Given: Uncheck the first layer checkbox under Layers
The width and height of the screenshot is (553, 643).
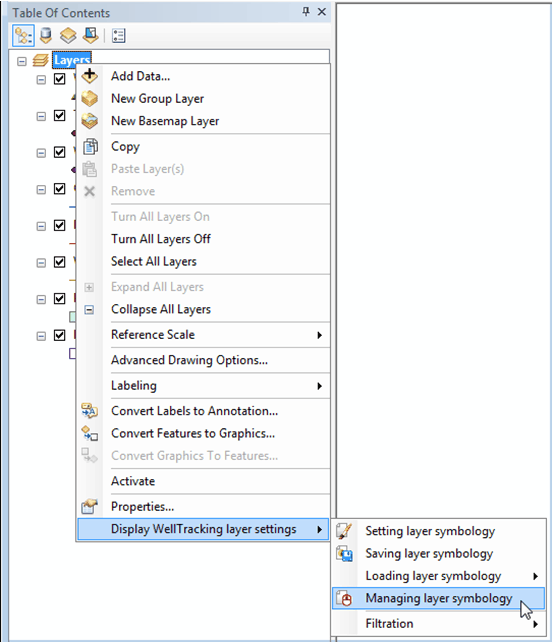Looking at the screenshot, I should [59, 79].
